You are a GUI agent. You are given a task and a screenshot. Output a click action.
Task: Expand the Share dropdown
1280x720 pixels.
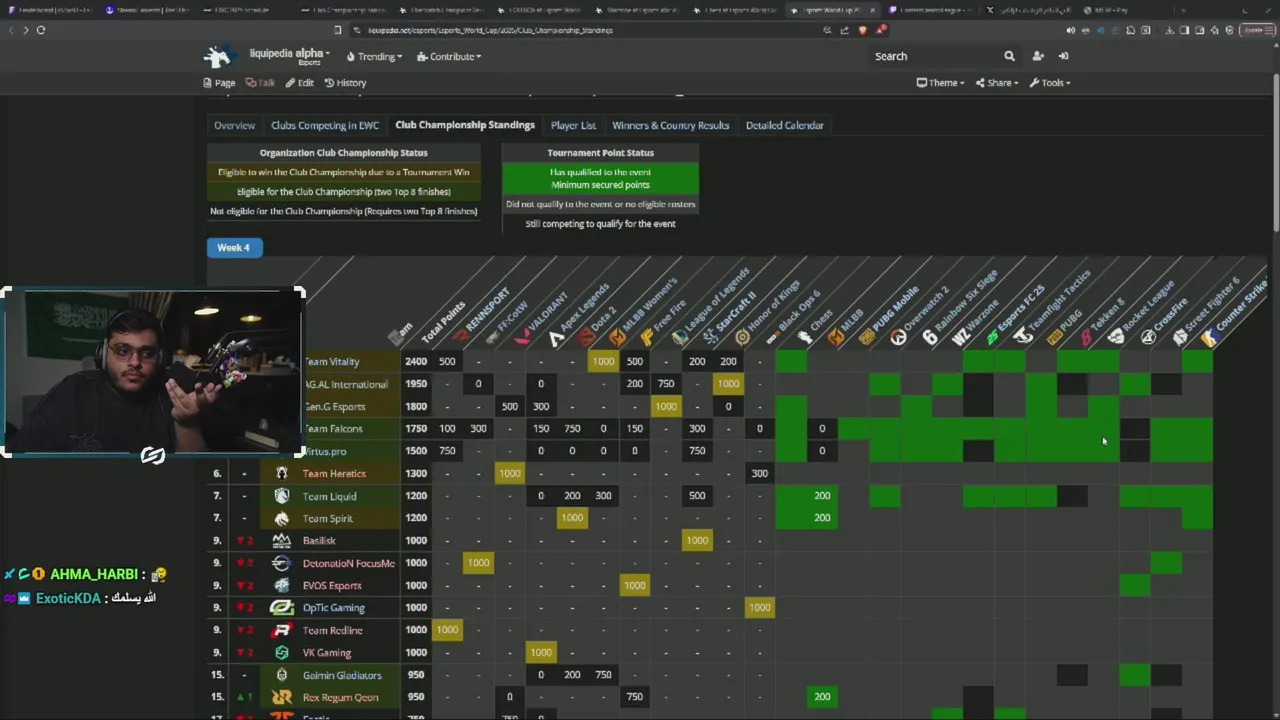pyautogui.click(x=997, y=83)
